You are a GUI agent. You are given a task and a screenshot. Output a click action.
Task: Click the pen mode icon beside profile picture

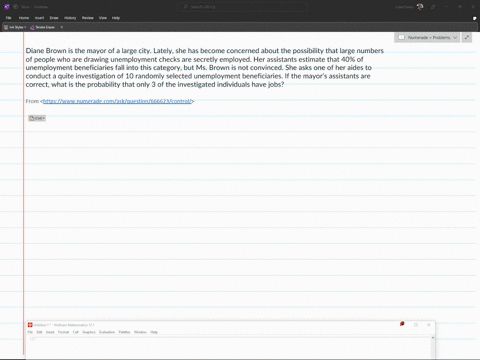pos(433,7)
